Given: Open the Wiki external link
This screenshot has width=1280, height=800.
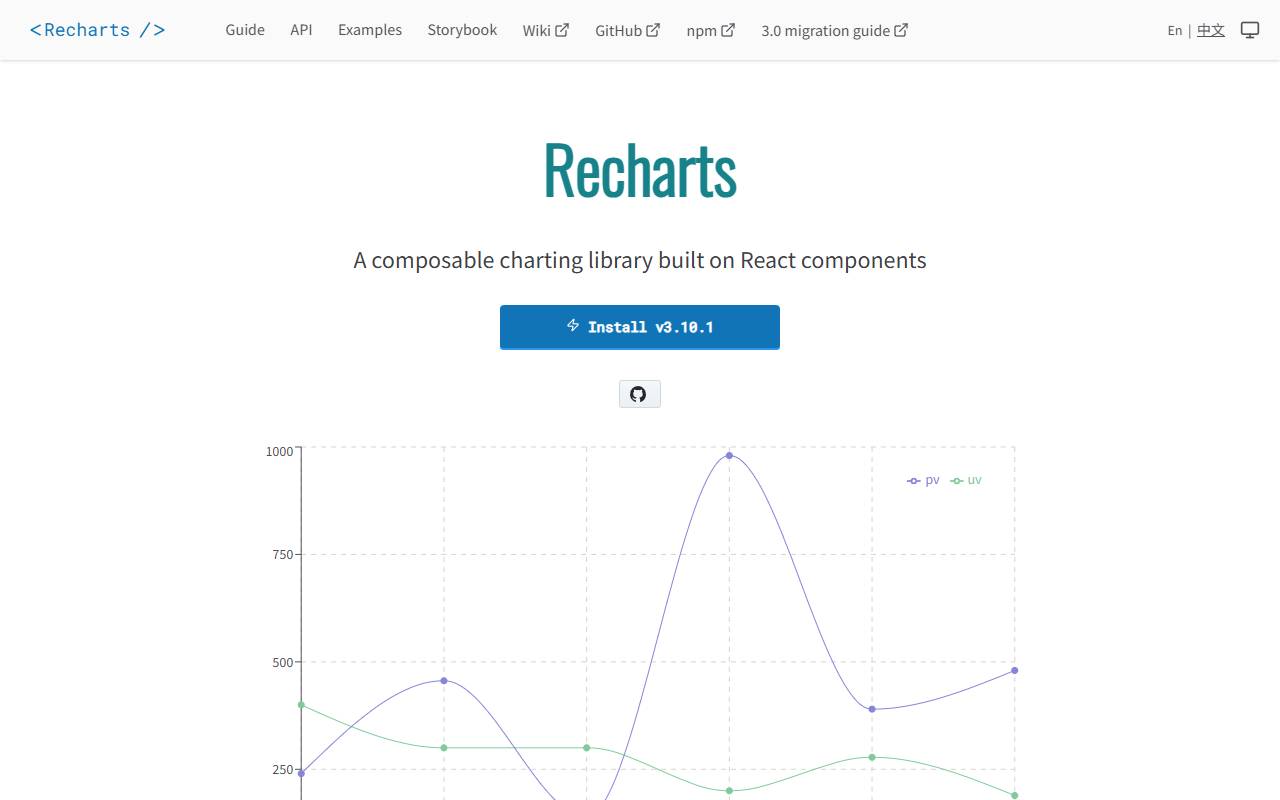Looking at the screenshot, I should click(546, 30).
